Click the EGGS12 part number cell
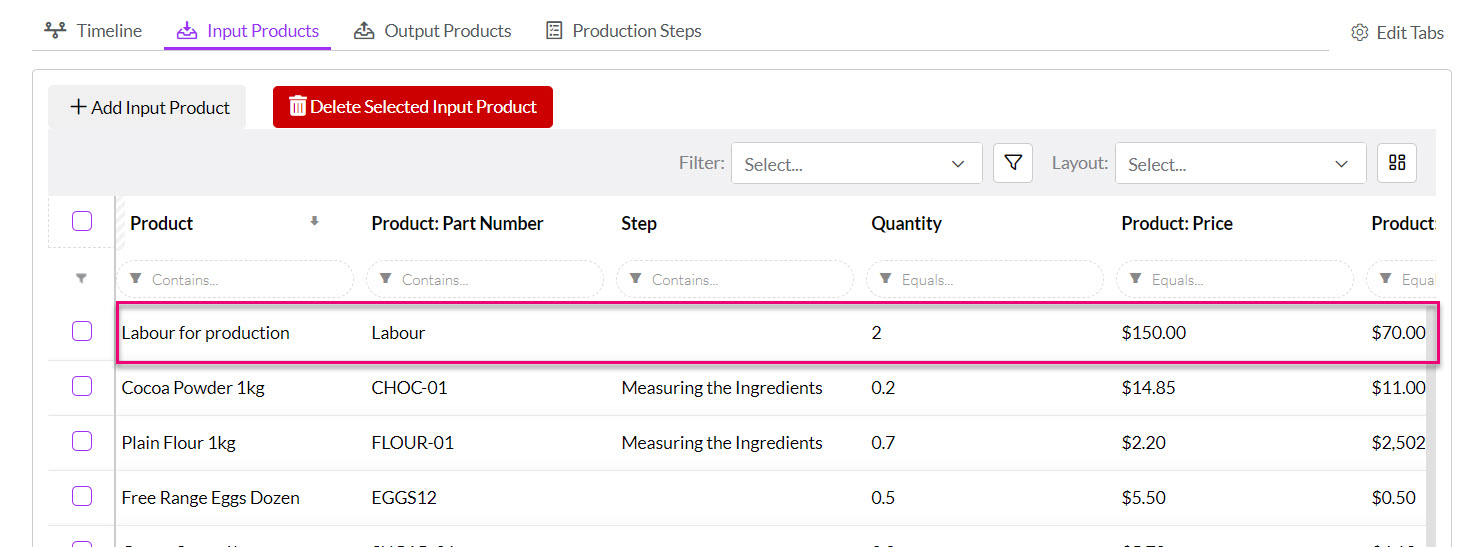This screenshot has width=1479, height=547. point(404,498)
